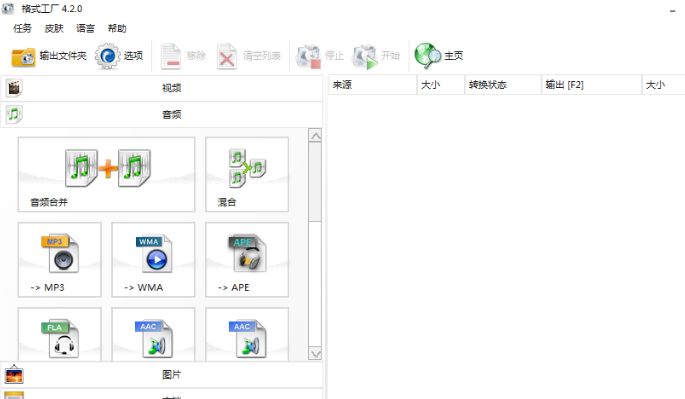Click the 格式工厂 title bar app icon

pyautogui.click(x=8, y=9)
